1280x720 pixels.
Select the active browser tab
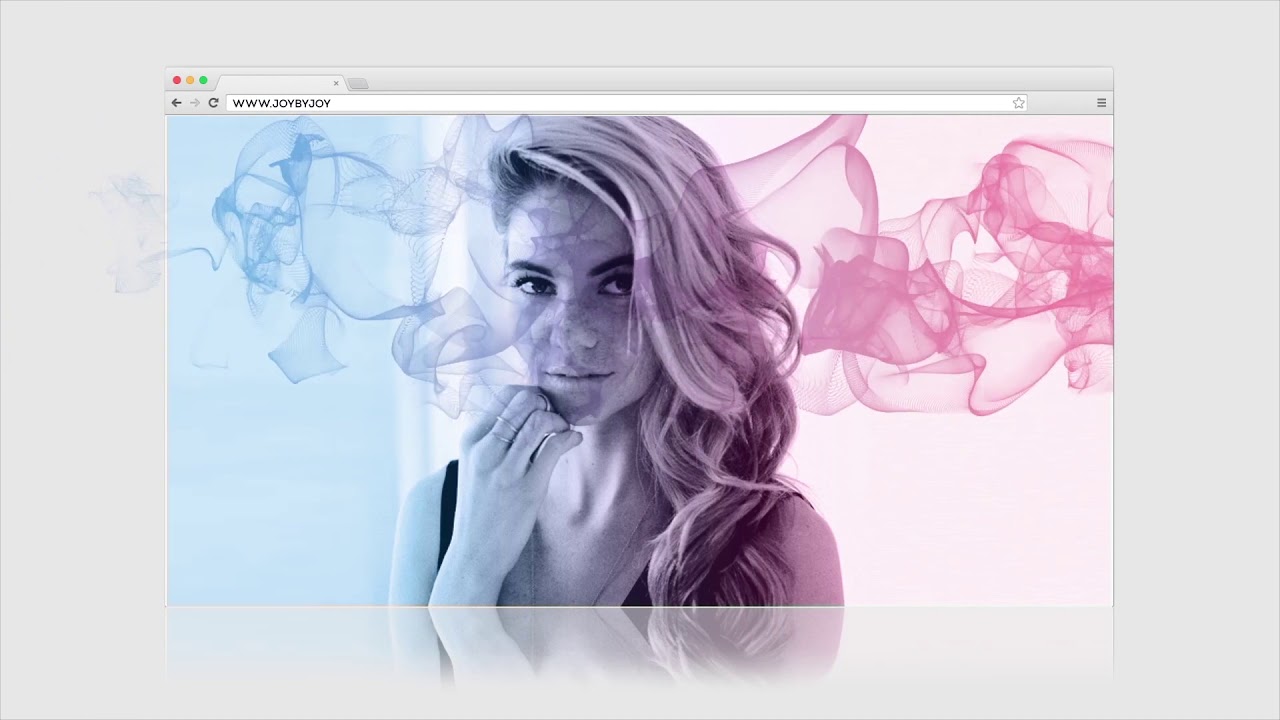coord(280,83)
